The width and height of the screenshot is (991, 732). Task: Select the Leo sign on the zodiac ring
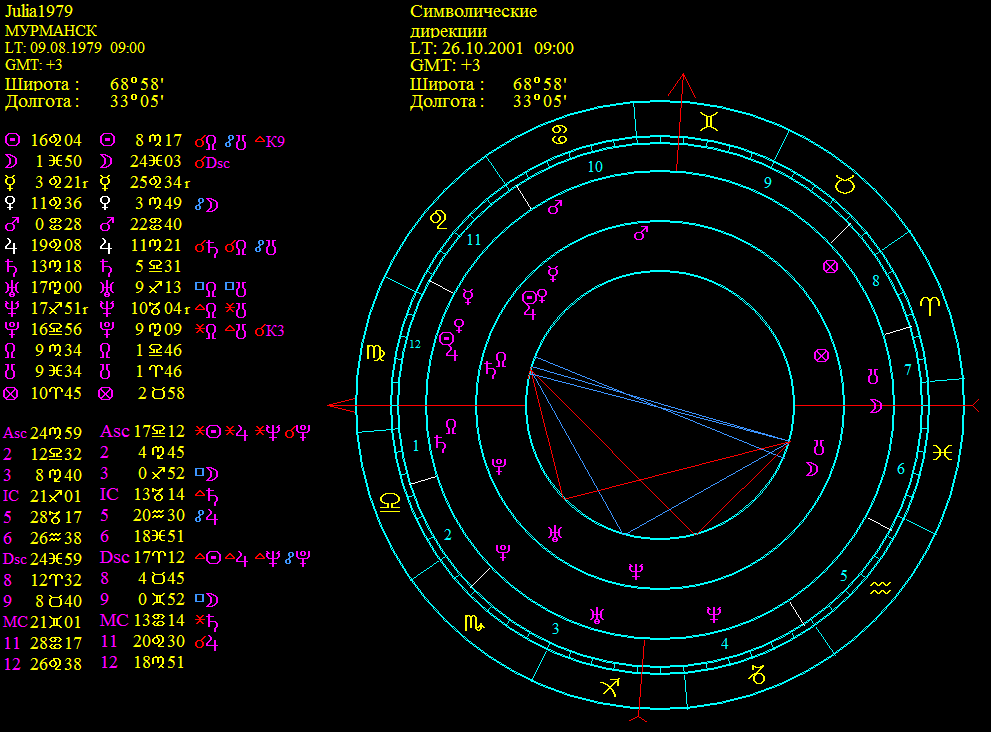[439, 220]
